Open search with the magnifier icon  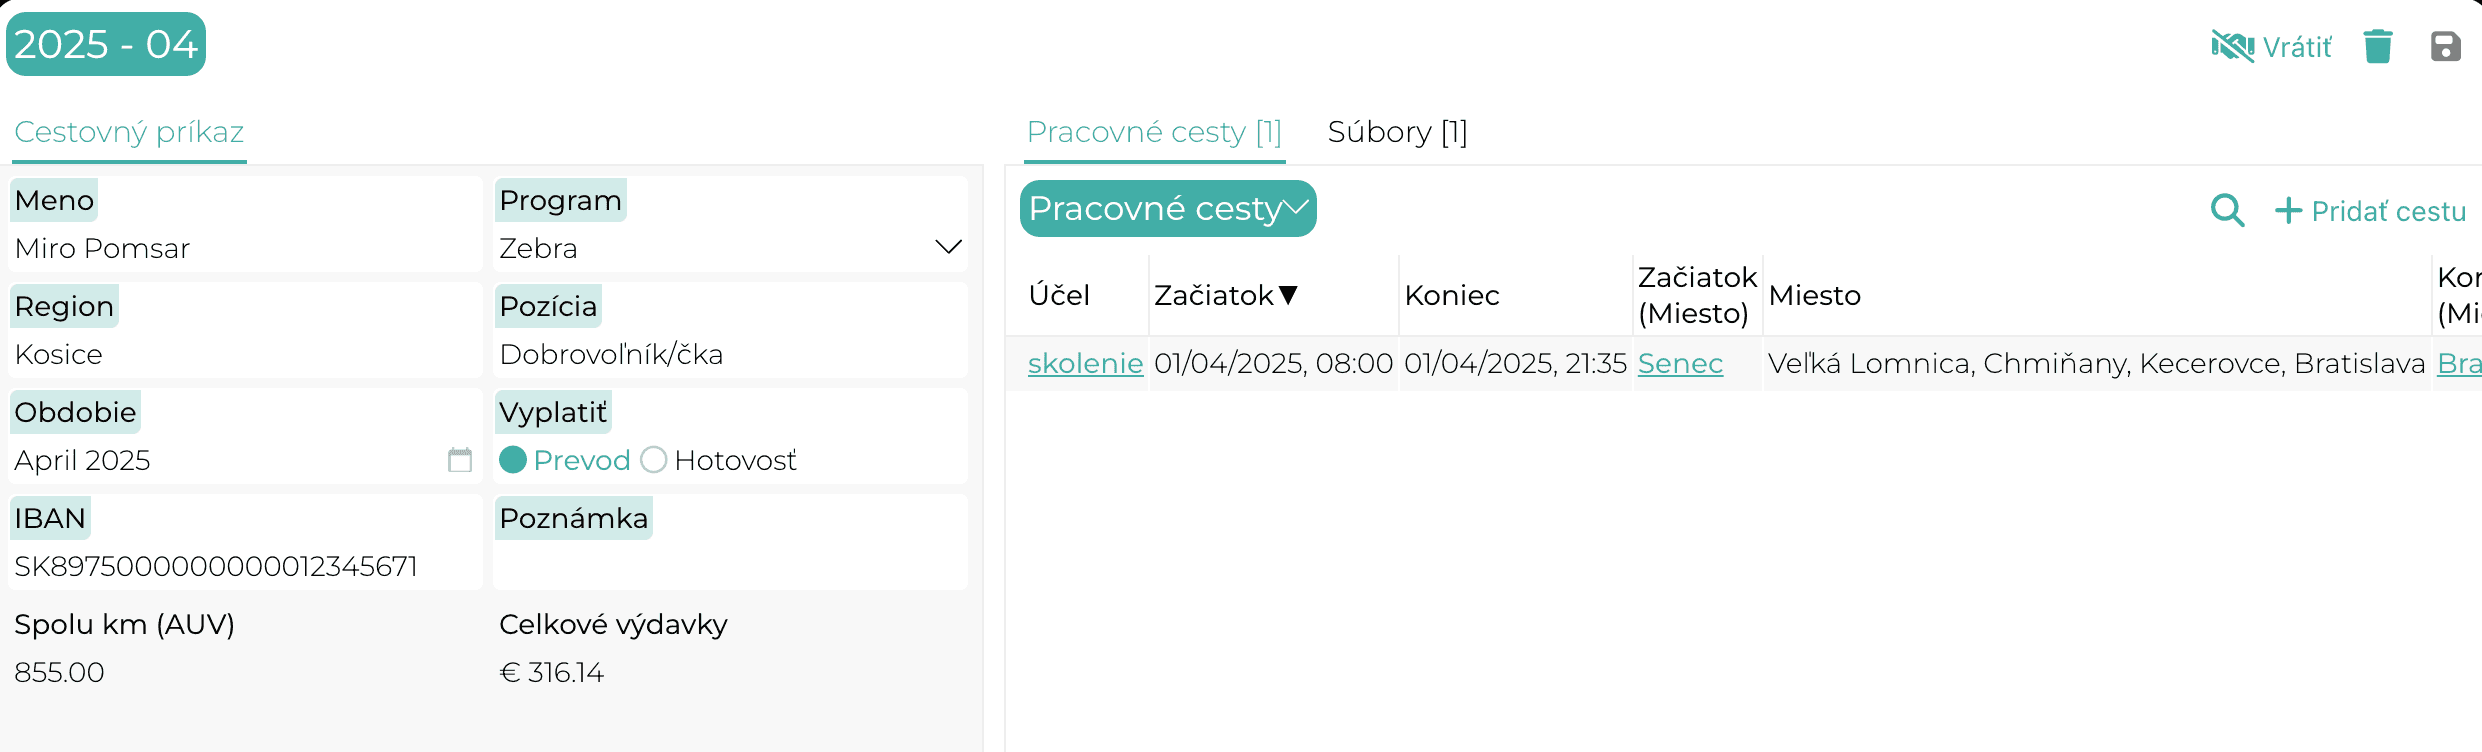click(2227, 210)
